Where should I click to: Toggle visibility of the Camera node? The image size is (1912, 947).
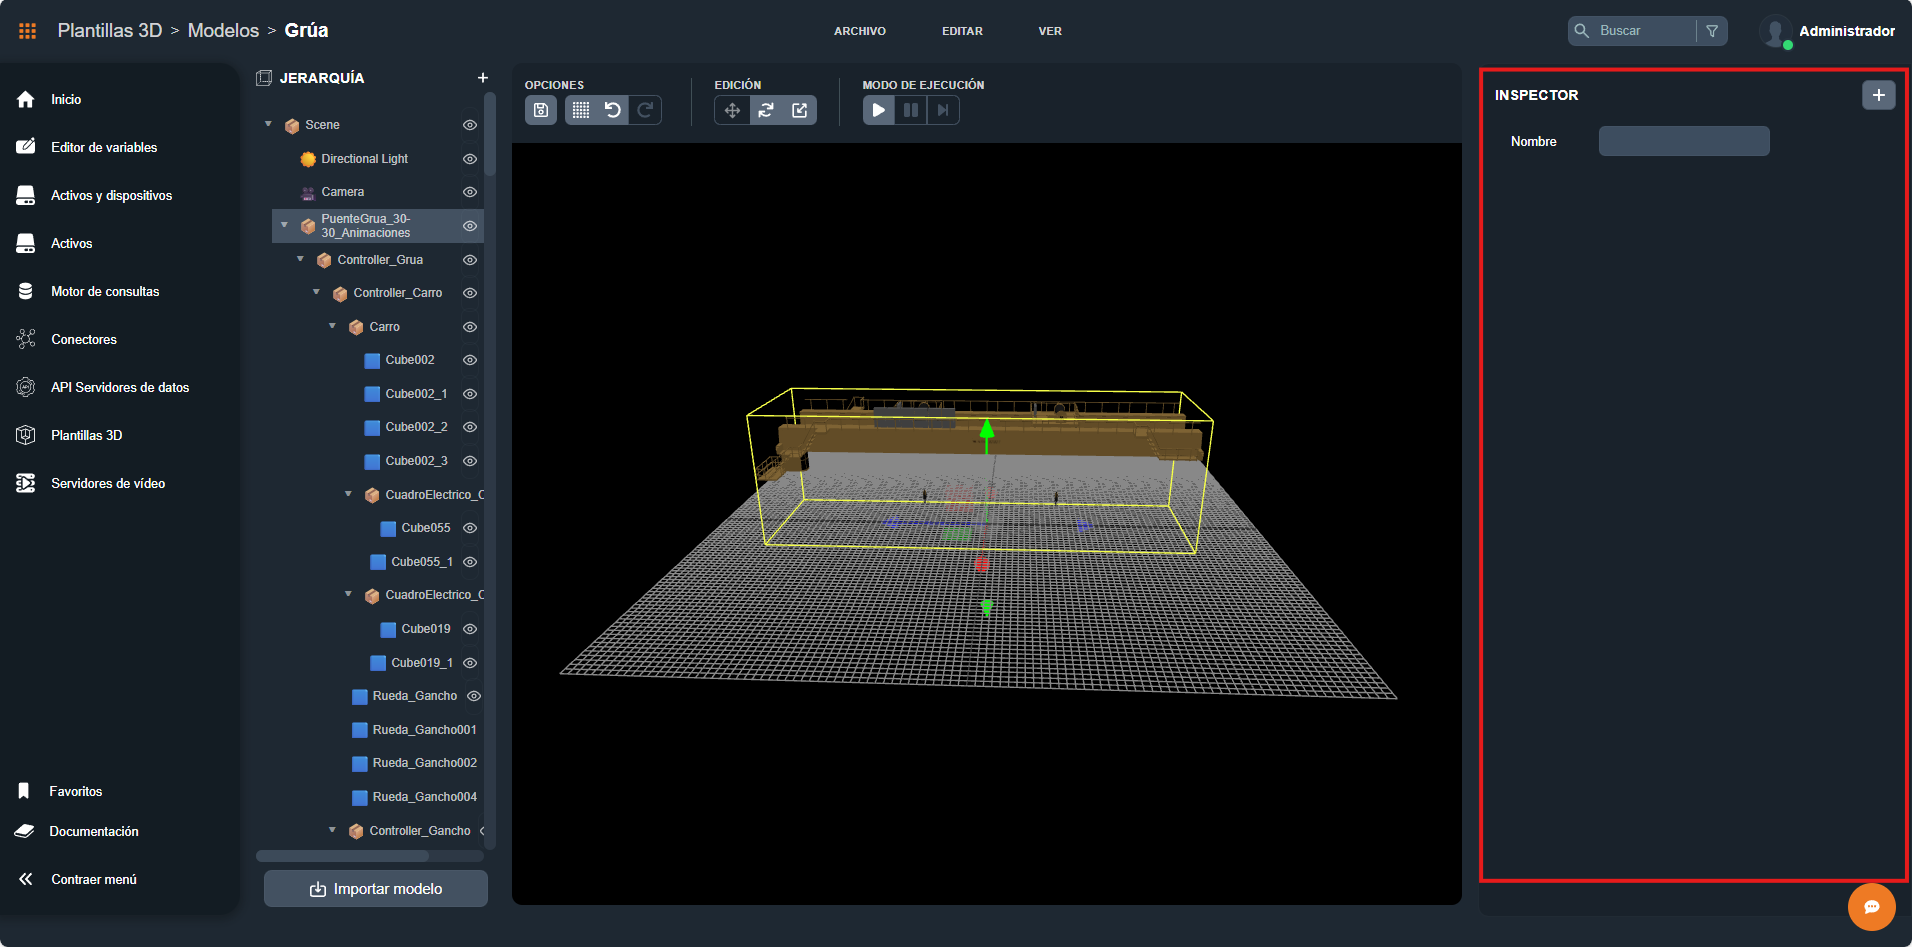point(470,191)
